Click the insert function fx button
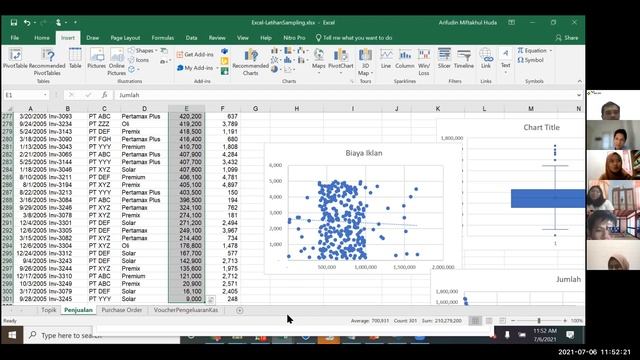The image size is (640, 360). [104, 95]
